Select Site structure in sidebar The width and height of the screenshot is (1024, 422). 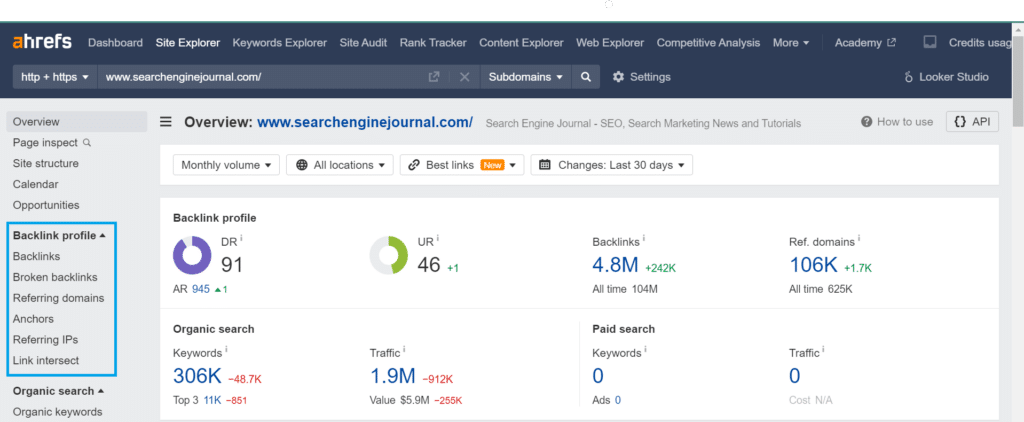point(46,163)
